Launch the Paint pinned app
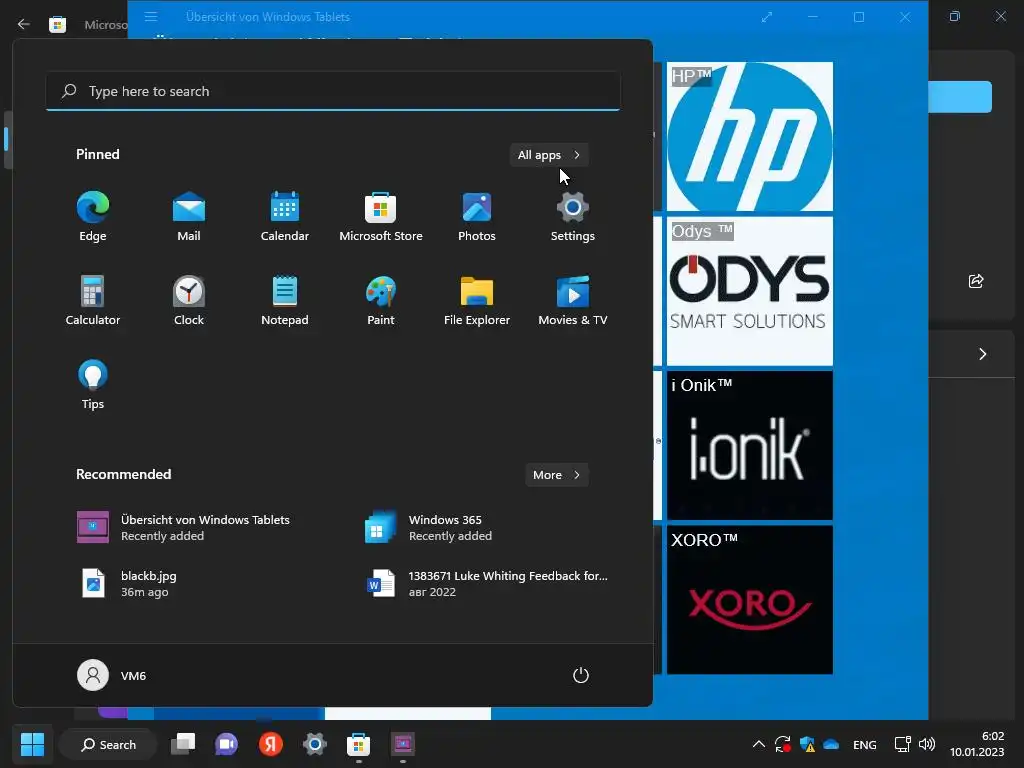The width and height of the screenshot is (1024, 768). pyautogui.click(x=381, y=300)
